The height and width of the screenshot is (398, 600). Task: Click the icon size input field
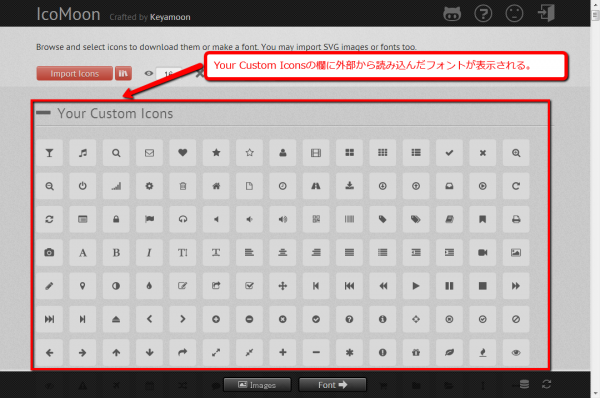168,73
